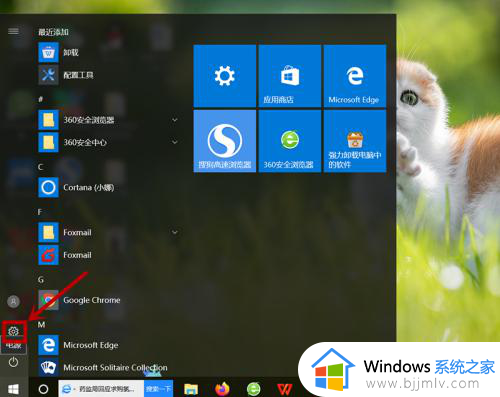Open the 360 browser taskbar icon
500x397 pixels.
coord(254,389)
